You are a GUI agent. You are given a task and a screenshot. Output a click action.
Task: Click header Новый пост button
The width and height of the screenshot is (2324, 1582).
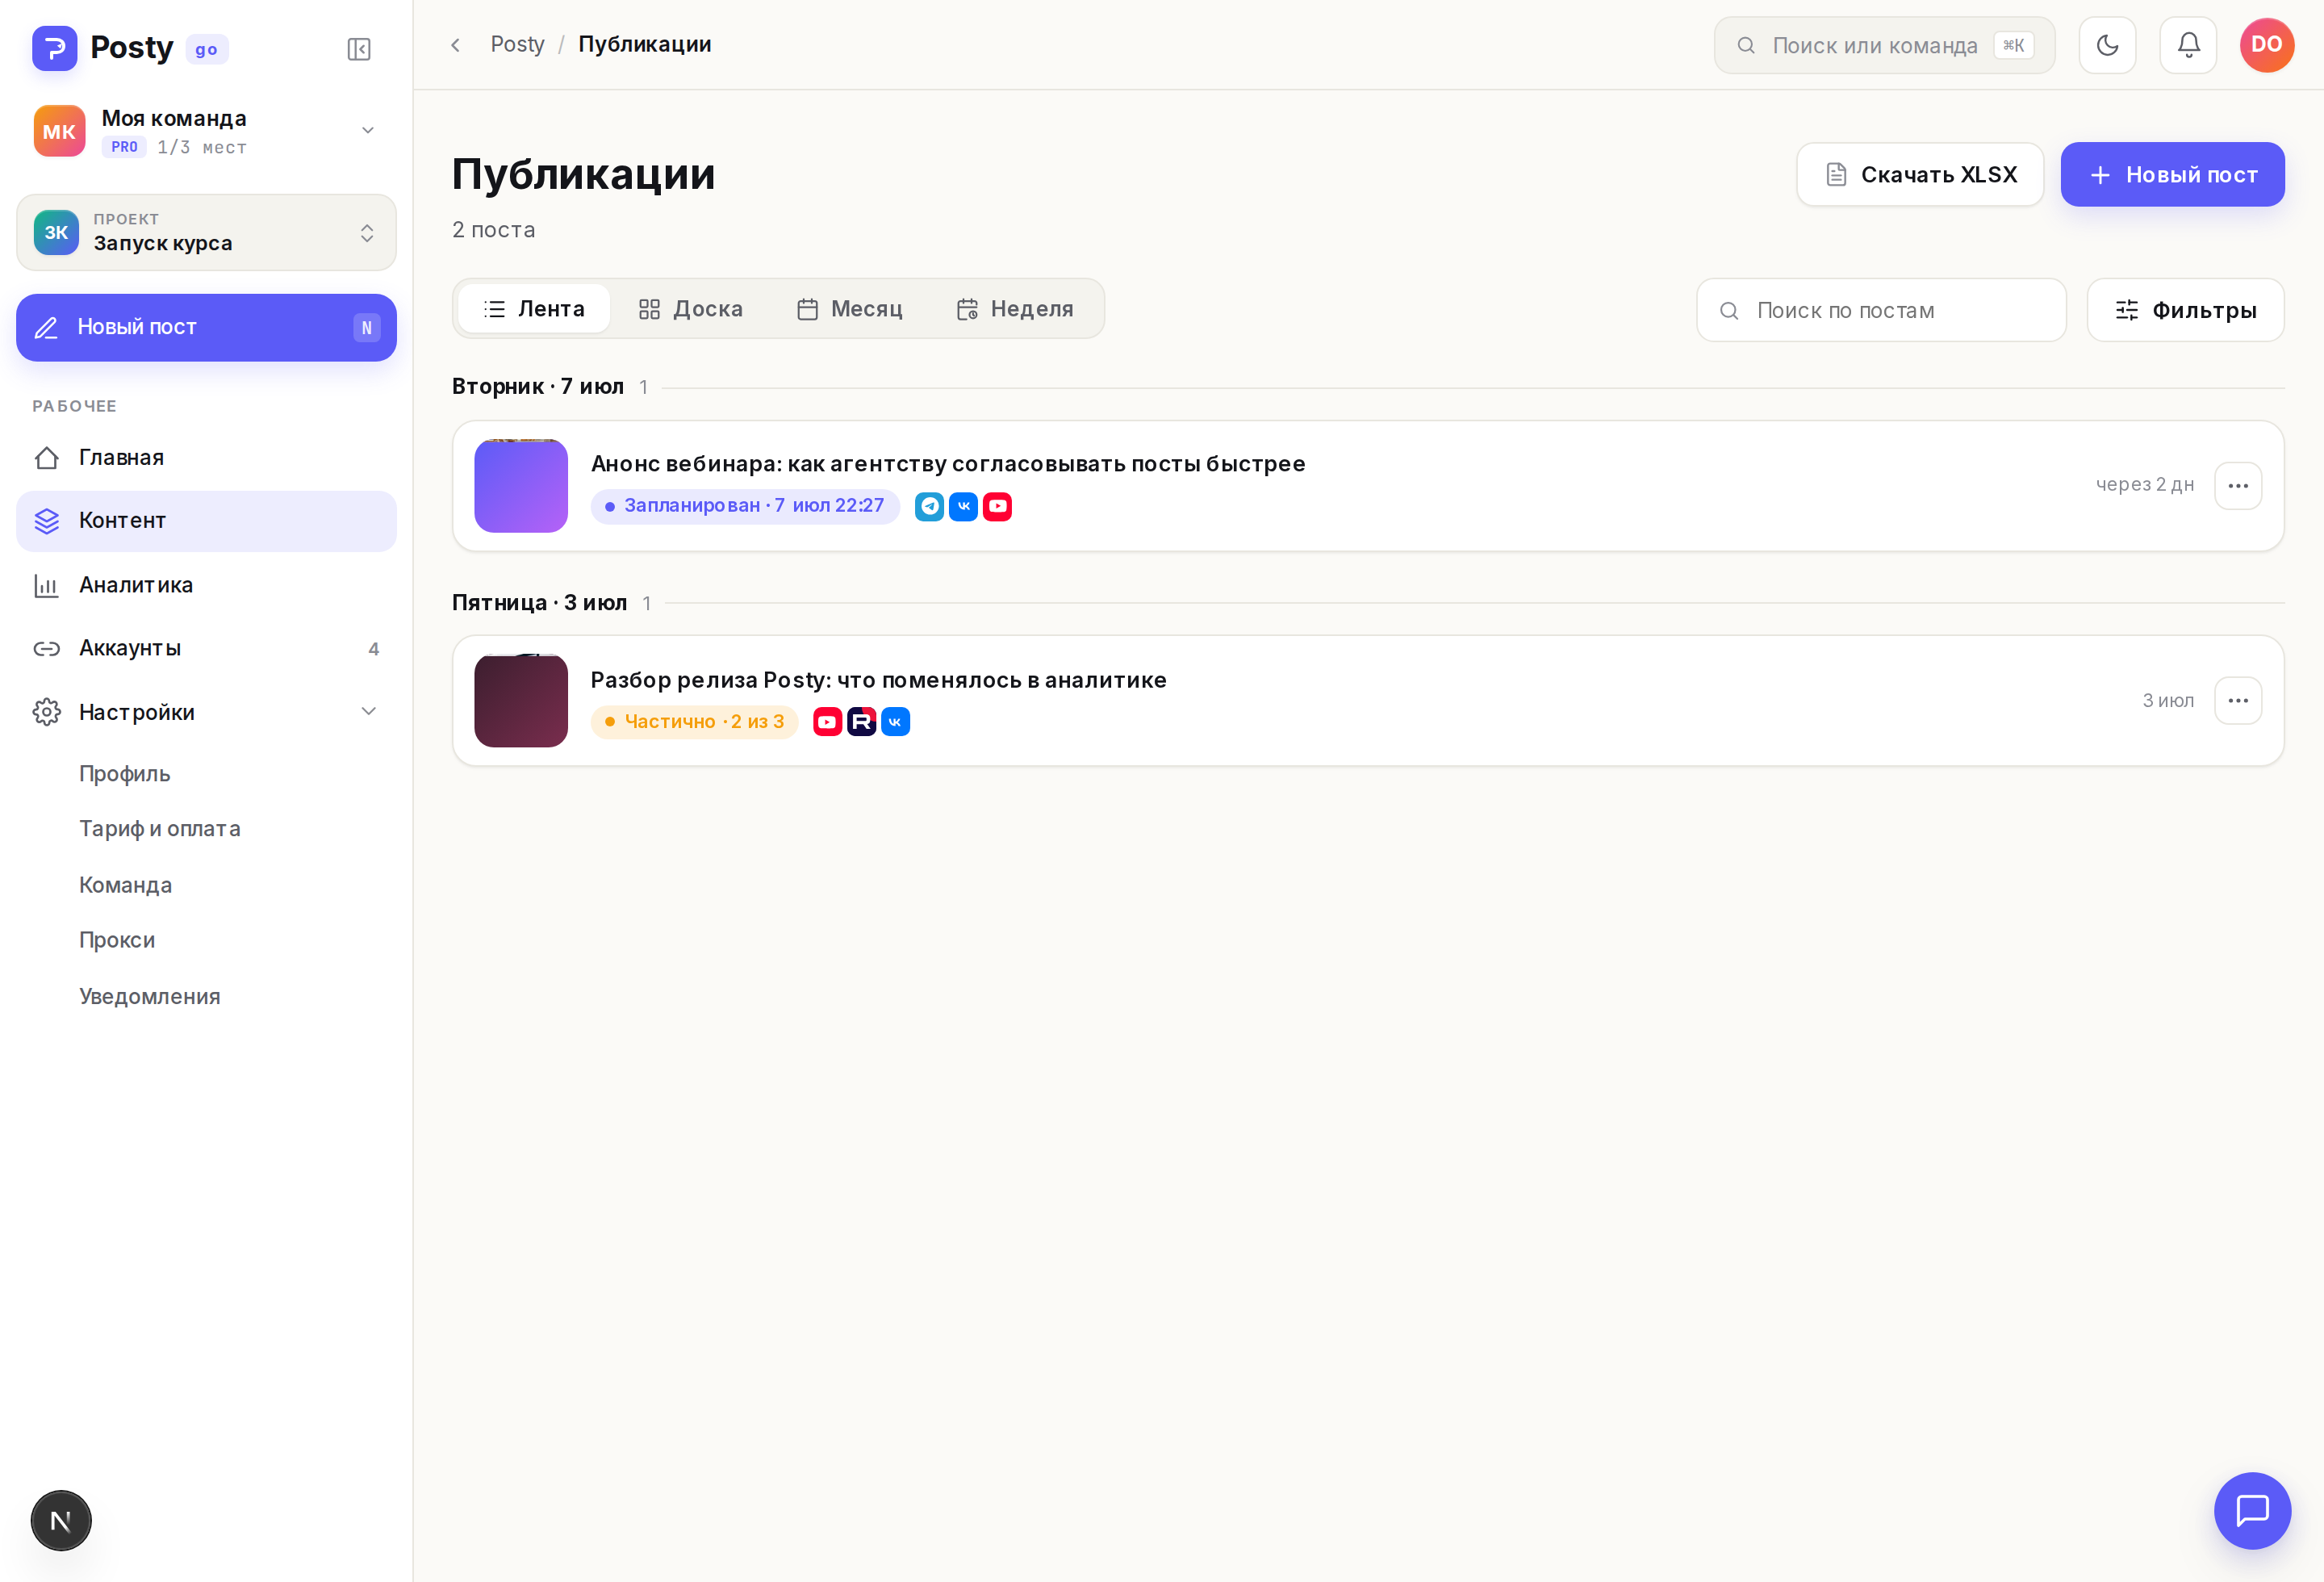2172,174
